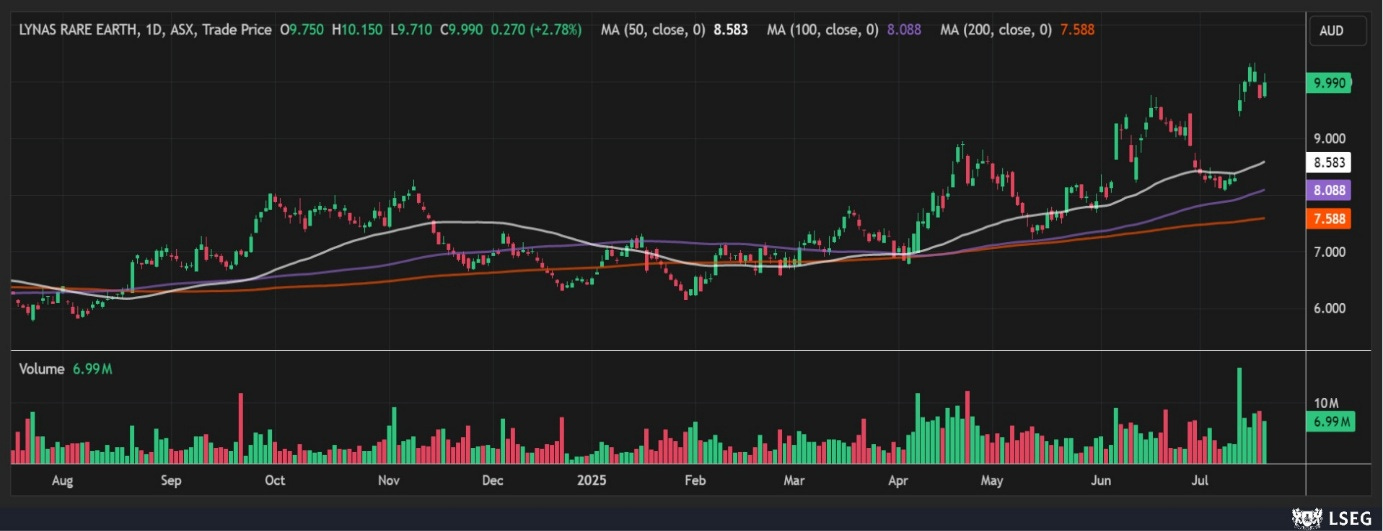
Task: Click the Jun label on time axis
Action: [x=1101, y=481]
